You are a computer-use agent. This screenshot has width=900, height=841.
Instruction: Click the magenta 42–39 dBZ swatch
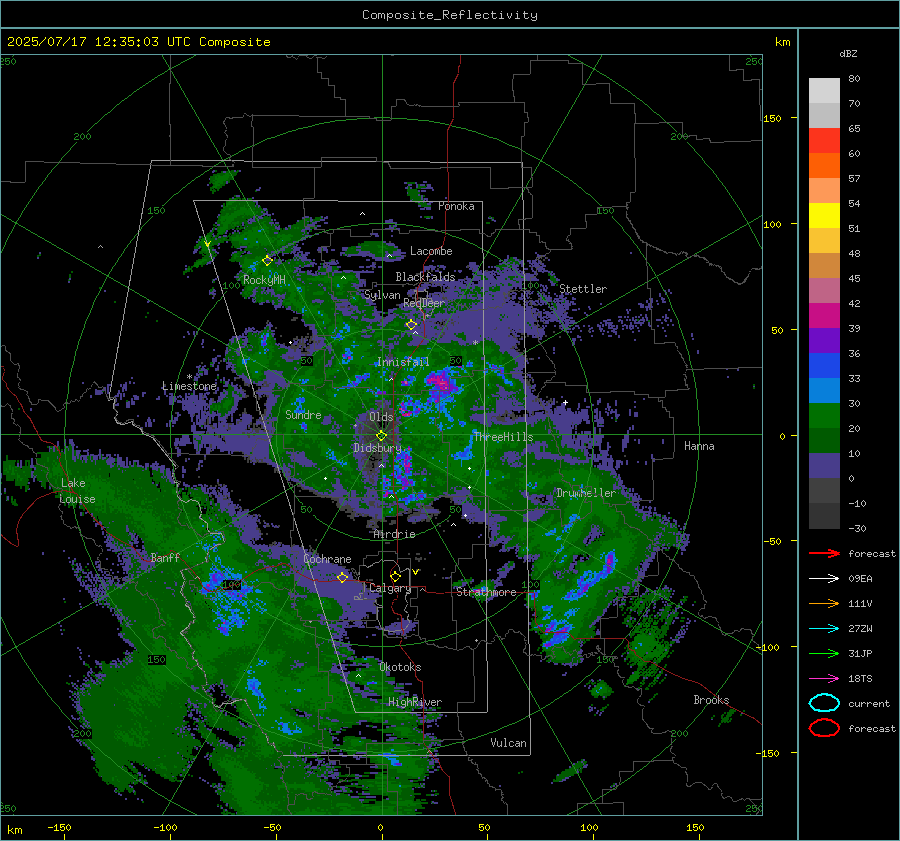824,316
